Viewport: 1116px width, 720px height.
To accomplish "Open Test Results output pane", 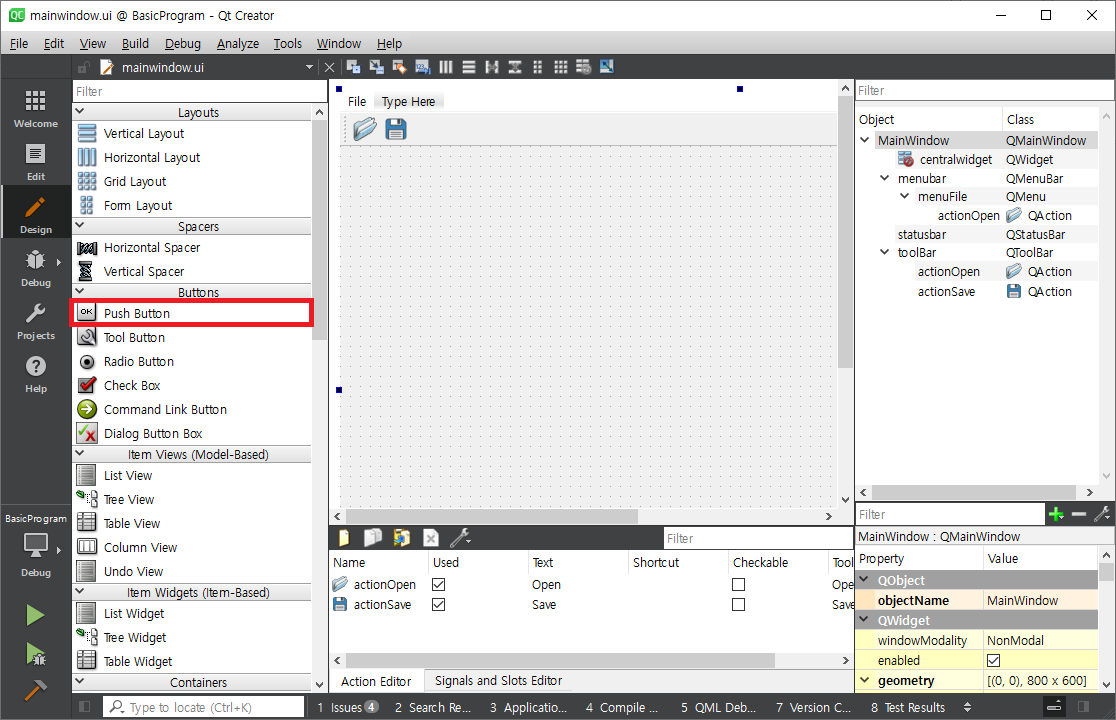I will point(908,707).
